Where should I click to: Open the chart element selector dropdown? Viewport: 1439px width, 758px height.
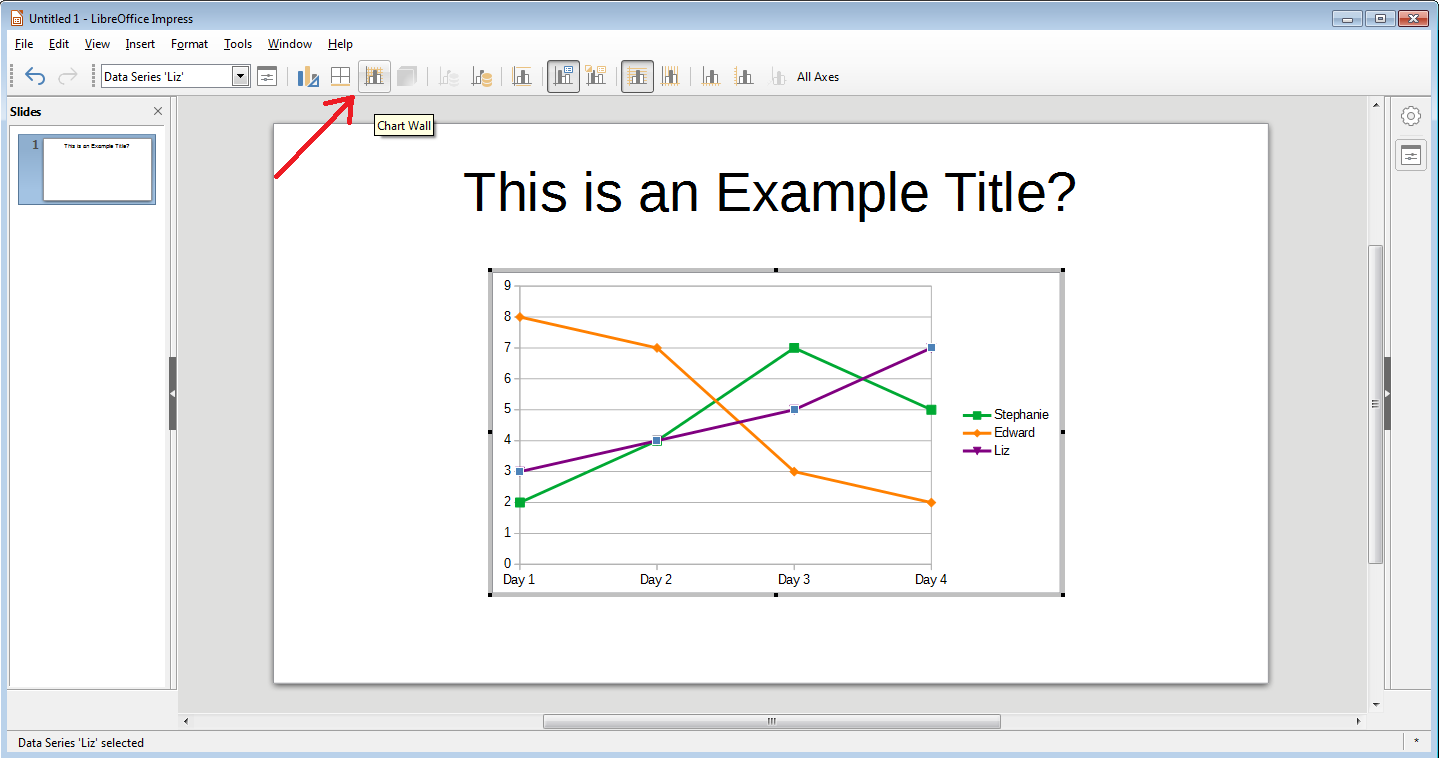(x=239, y=75)
